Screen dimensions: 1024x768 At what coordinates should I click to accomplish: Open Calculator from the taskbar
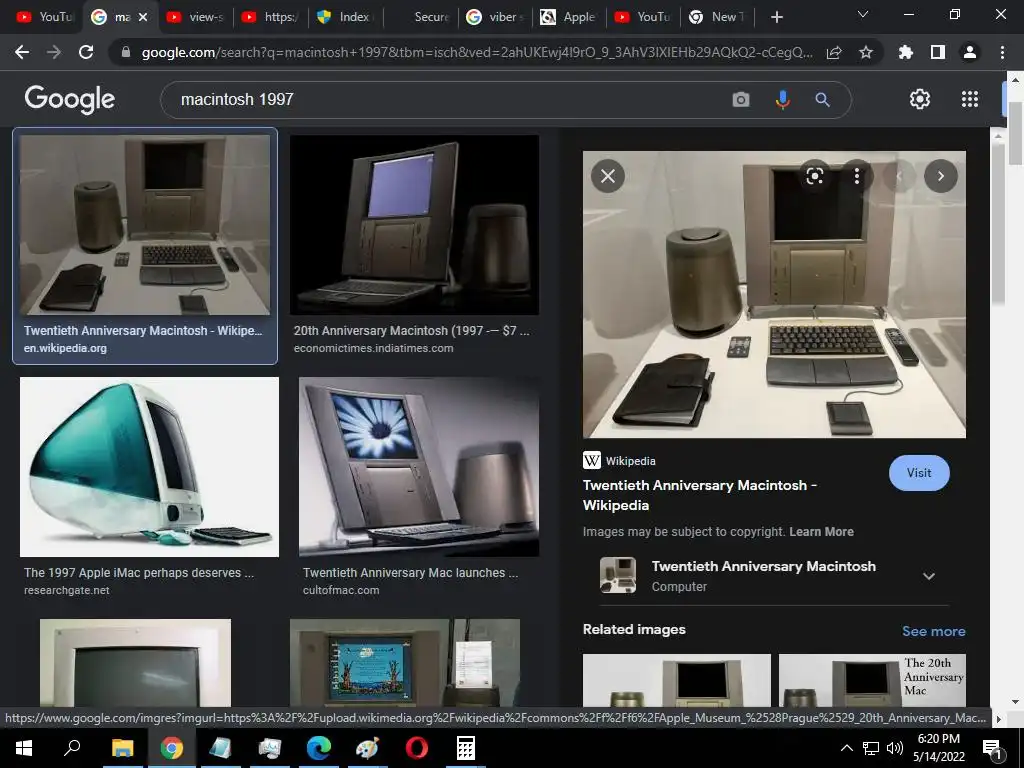click(x=466, y=748)
